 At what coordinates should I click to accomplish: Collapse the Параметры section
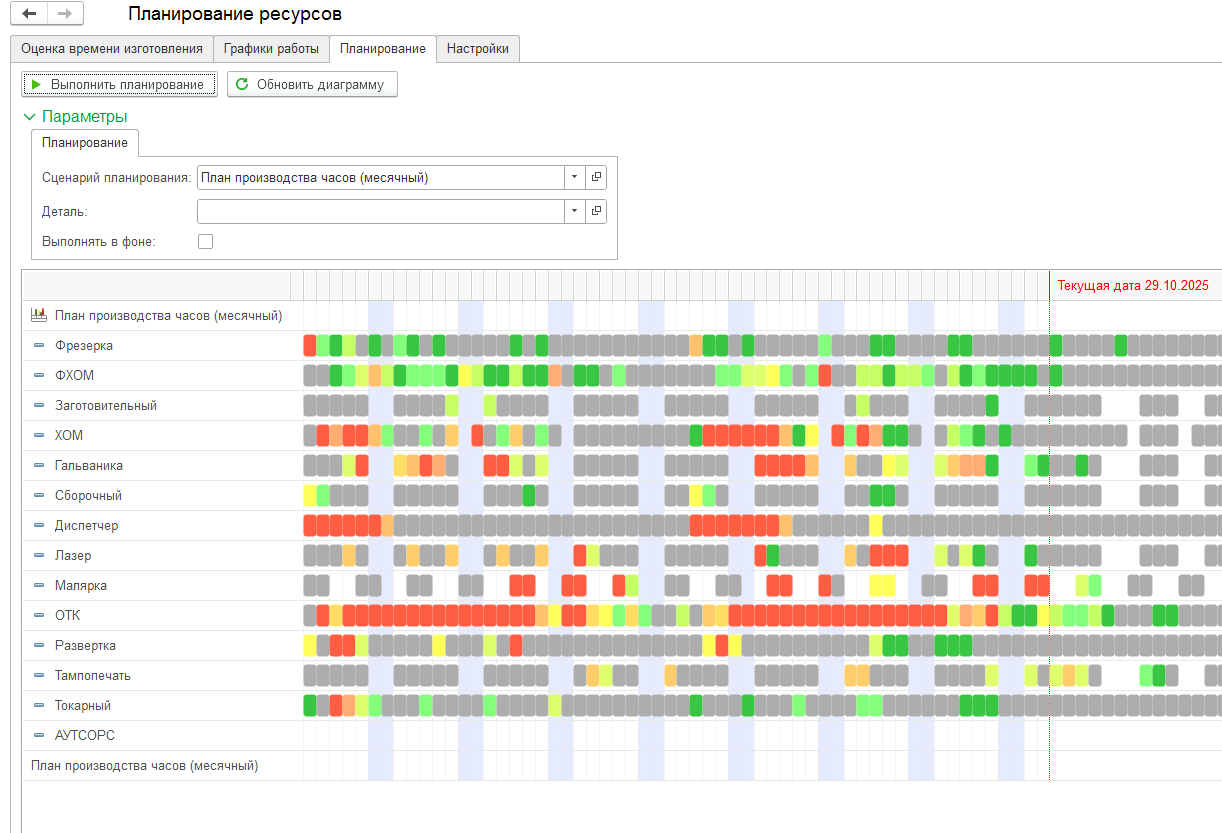[x=30, y=117]
